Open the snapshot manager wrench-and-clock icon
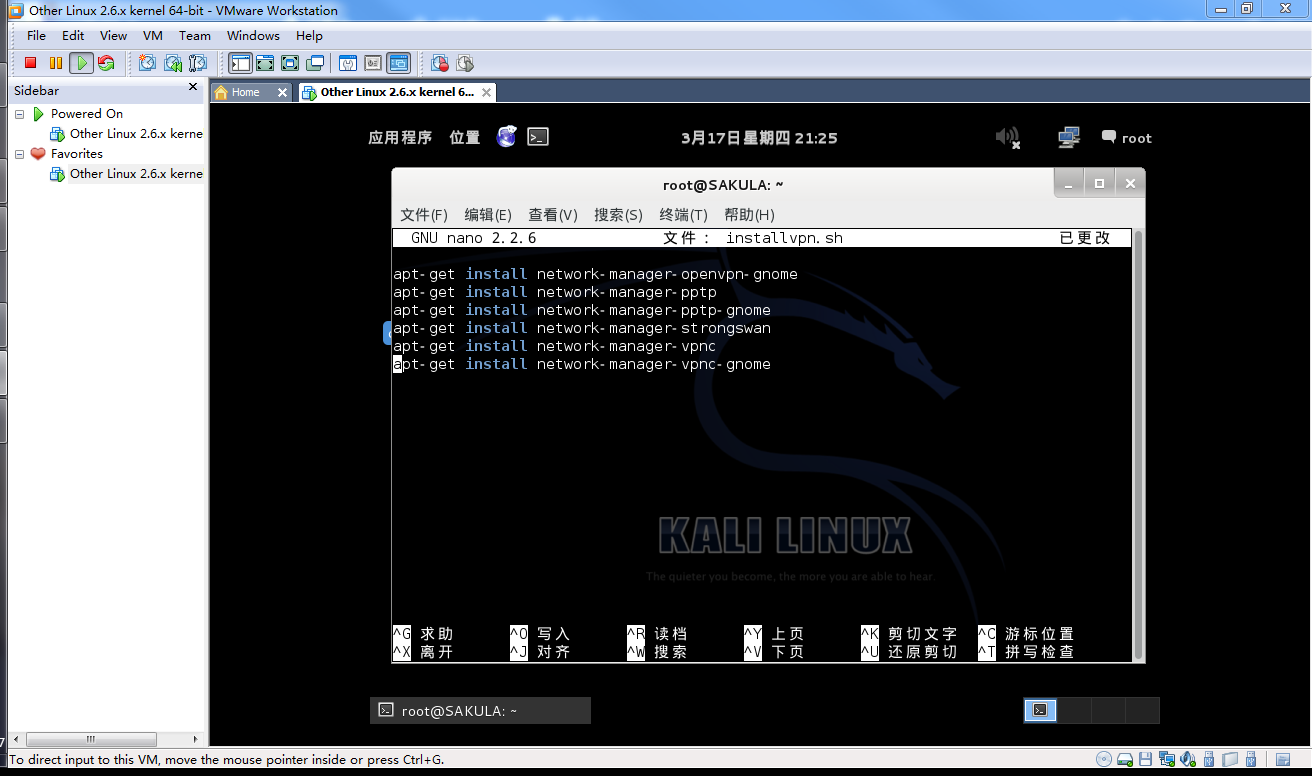The height and width of the screenshot is (776, 1312). (197, 63)
